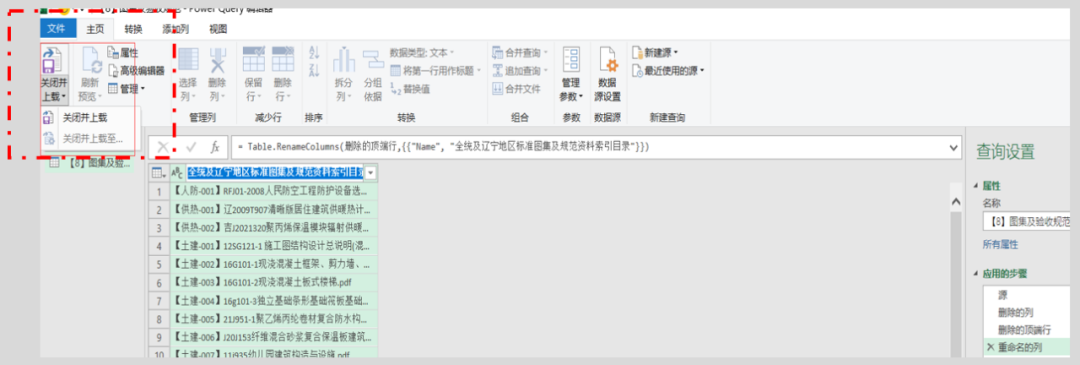Click the 保留行 keep rows button

(x=253, y=74)
